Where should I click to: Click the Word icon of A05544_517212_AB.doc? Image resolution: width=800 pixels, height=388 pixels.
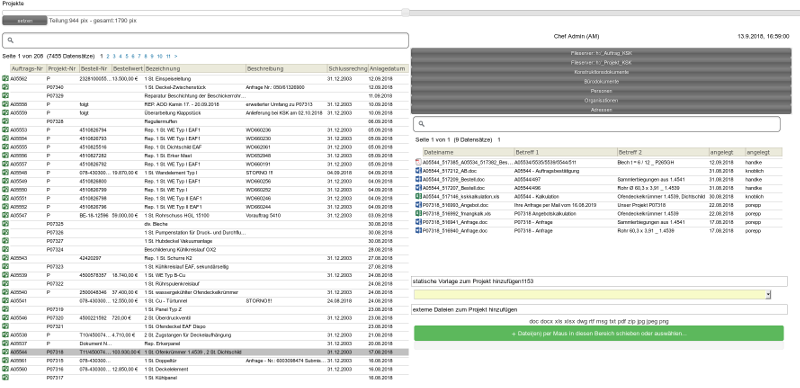[x=418, y=171]
